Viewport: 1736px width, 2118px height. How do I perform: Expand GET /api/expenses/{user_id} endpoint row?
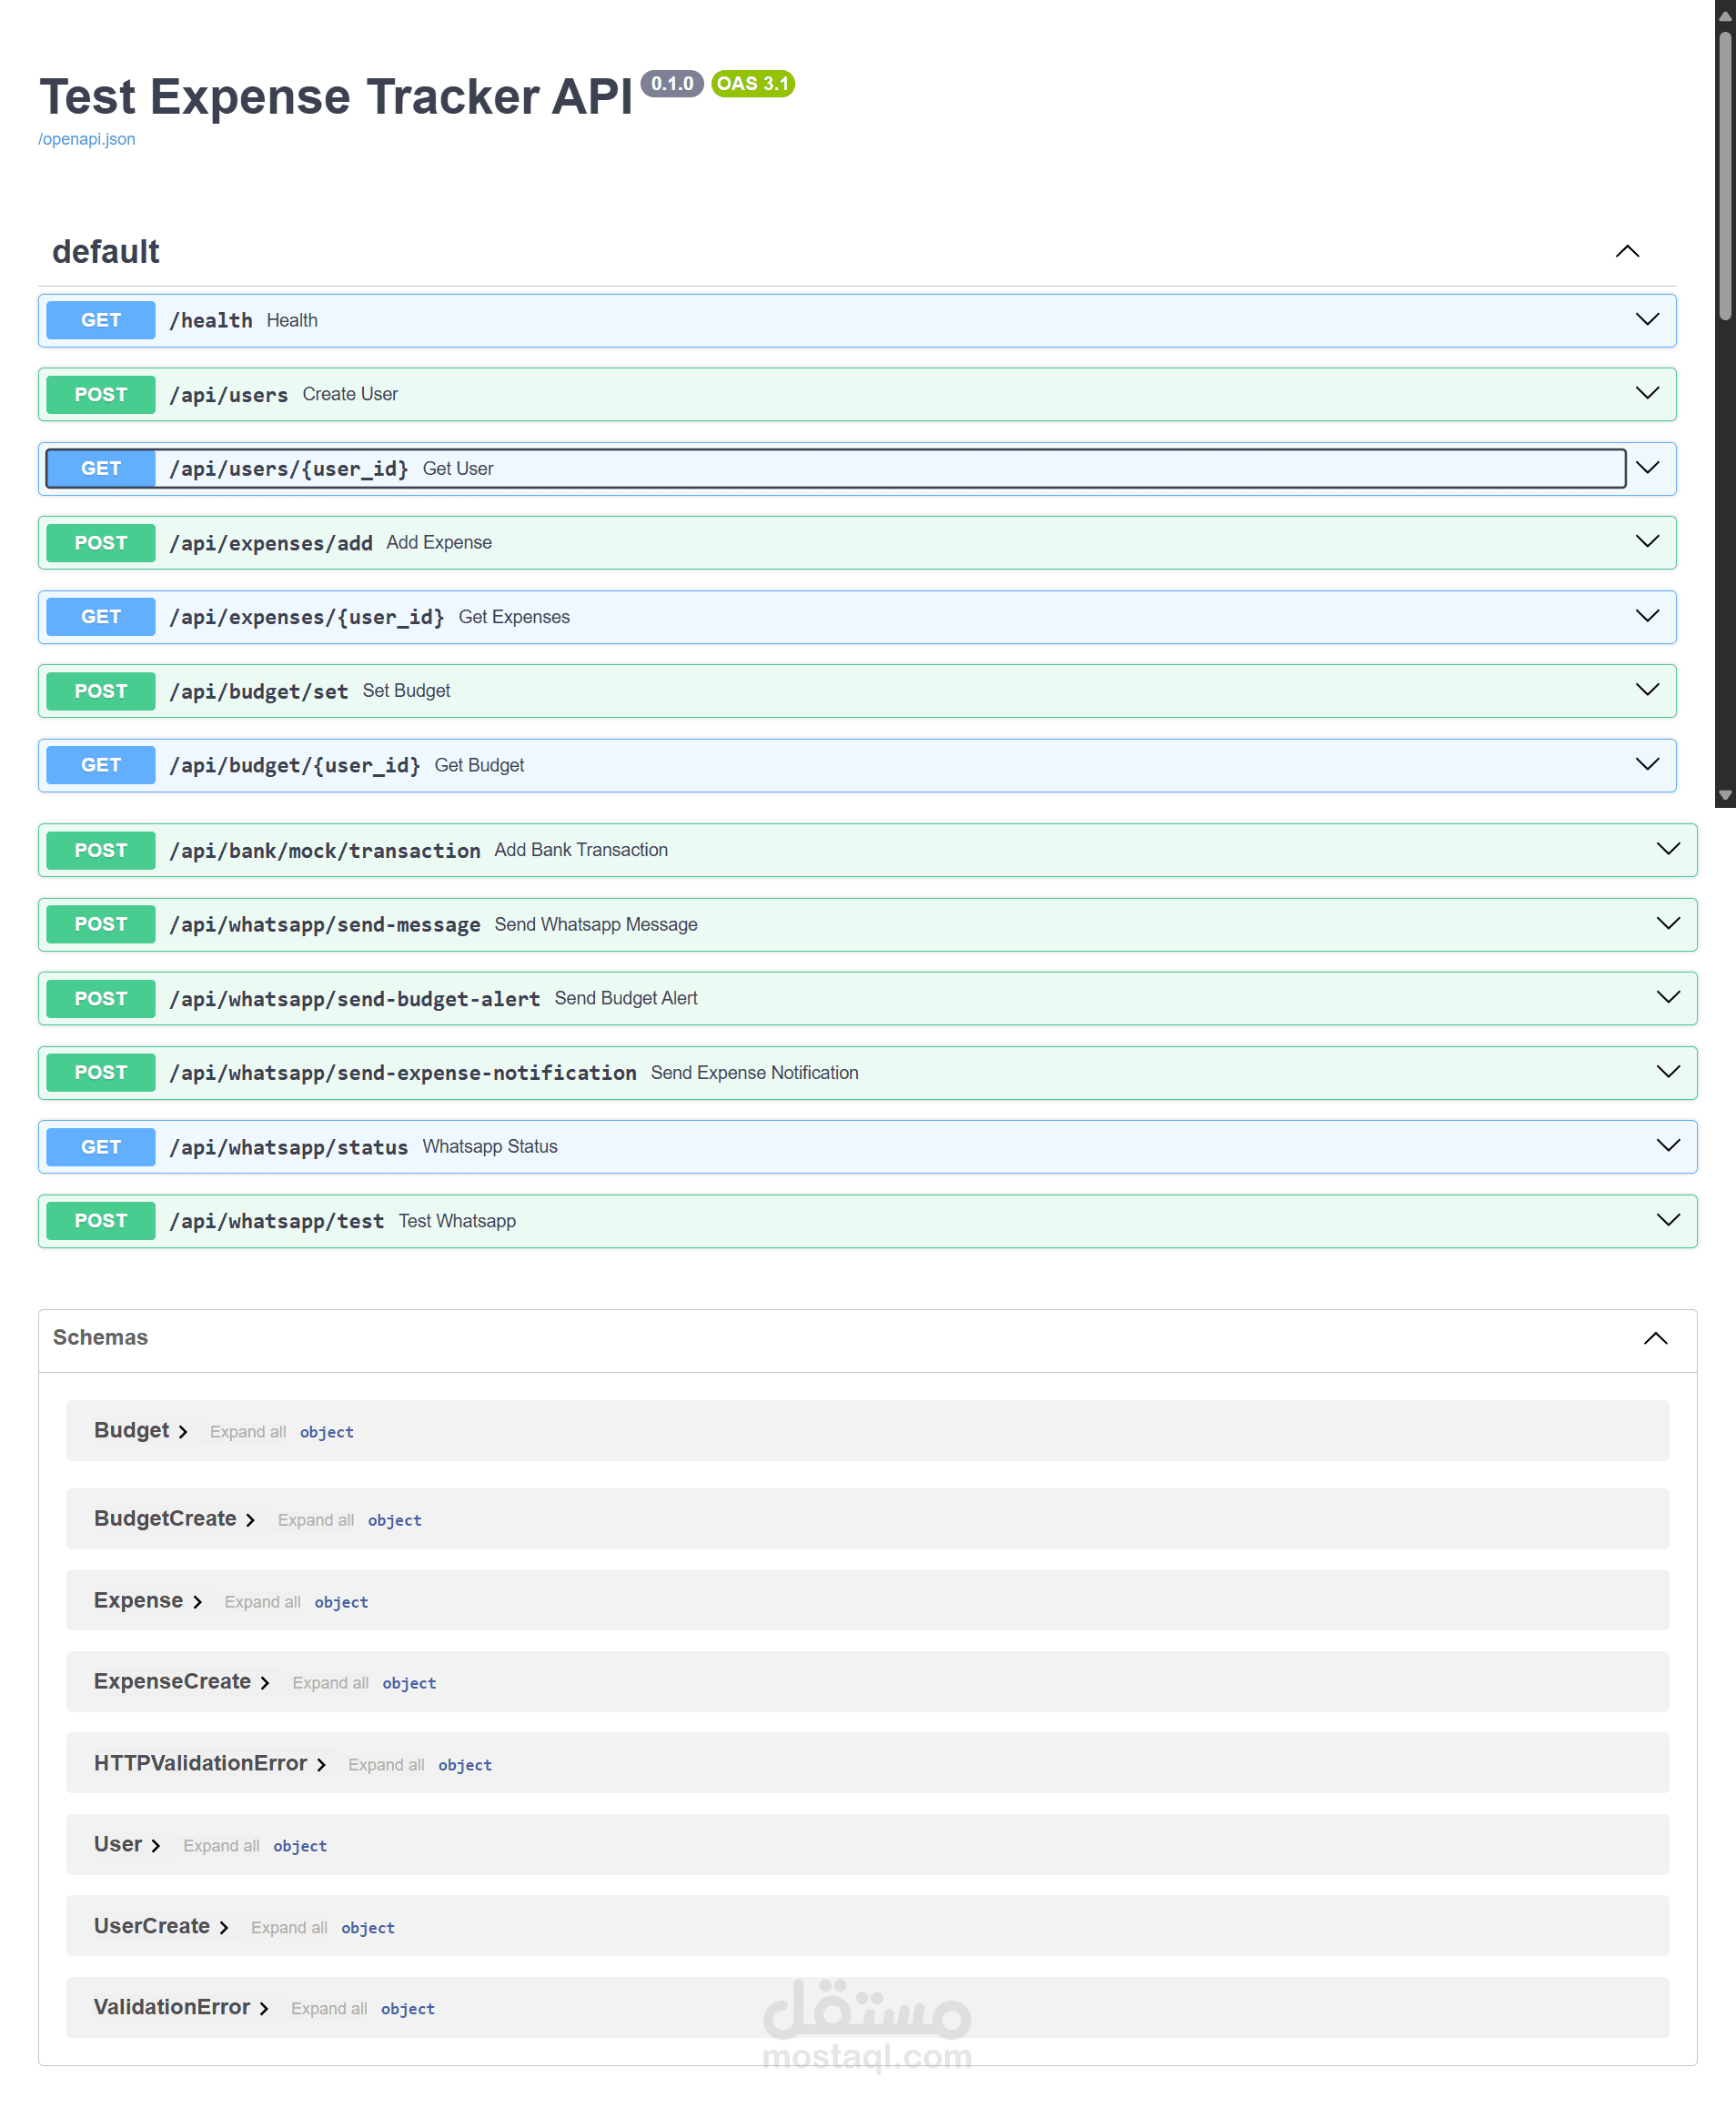[306, 617]
